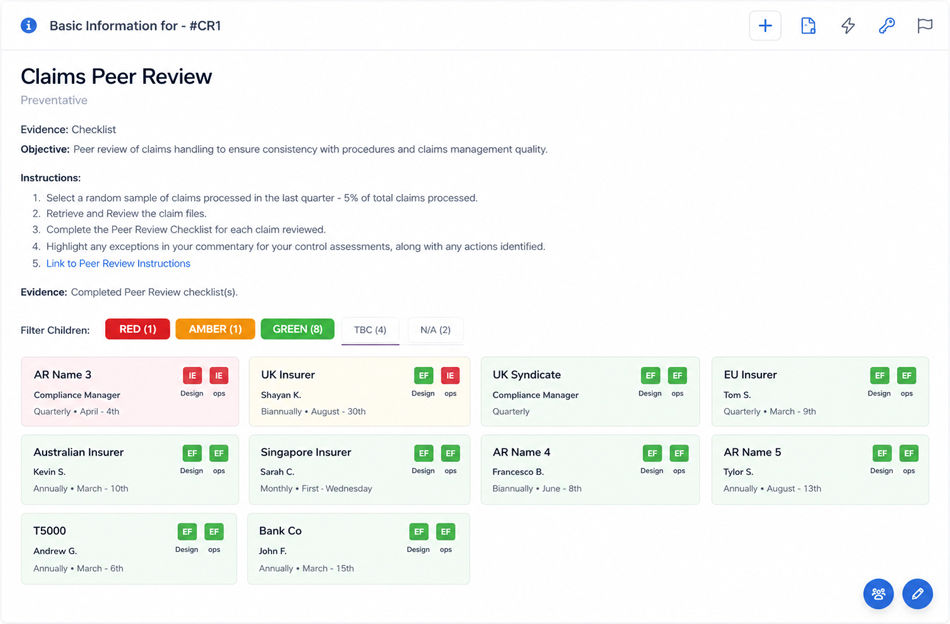This screenshot has width=950, height=624.
Task: Select the N/A (2) filter tab
Action: click(436, 330)
